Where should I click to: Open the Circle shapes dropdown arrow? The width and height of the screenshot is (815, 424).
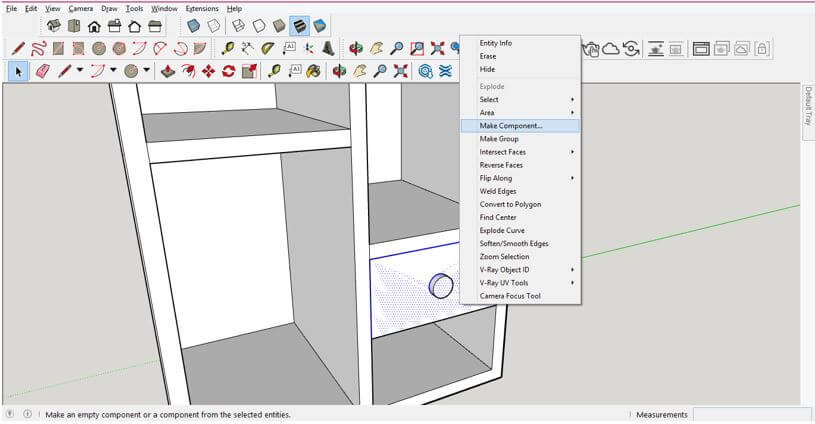pos(147,70)
